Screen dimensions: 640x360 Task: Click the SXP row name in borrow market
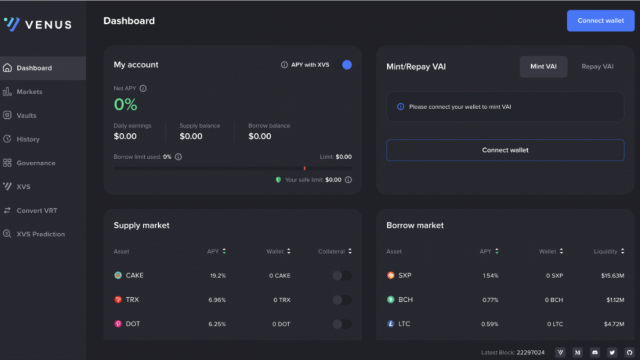(404, 275)
